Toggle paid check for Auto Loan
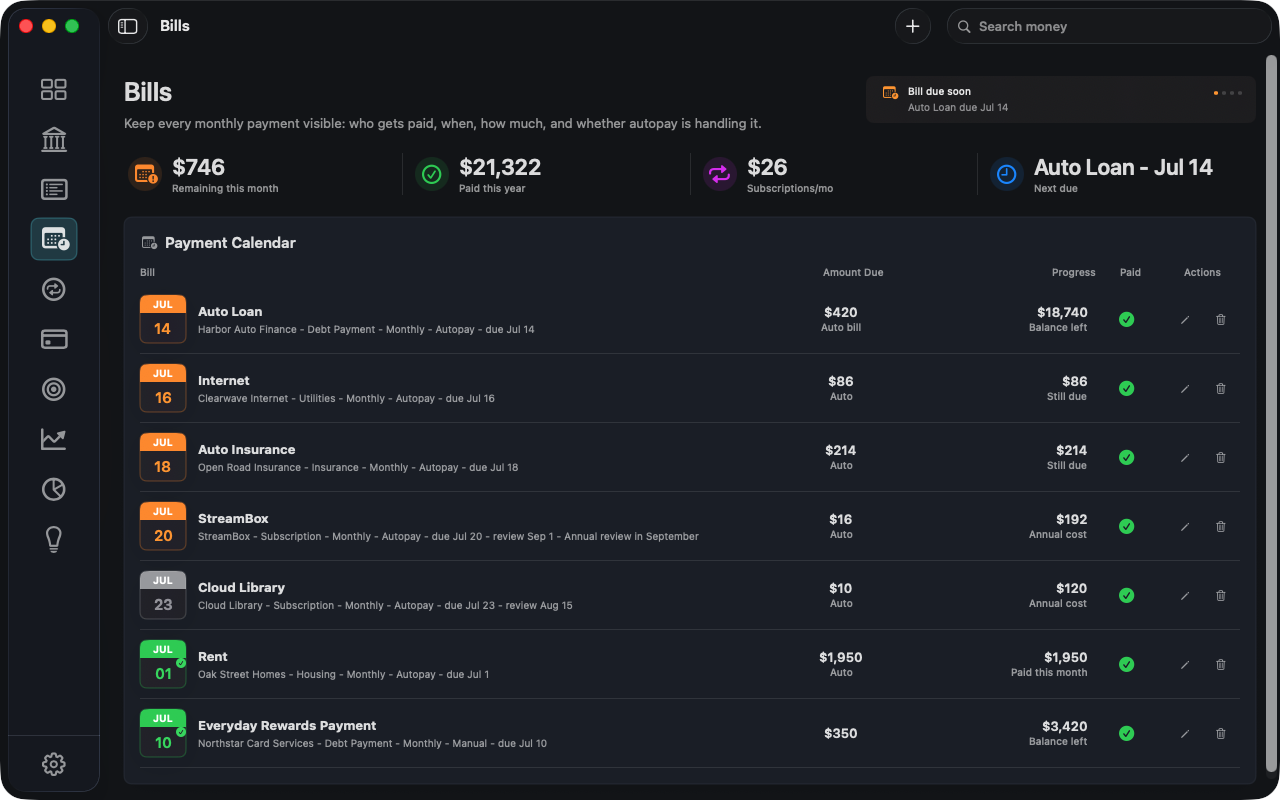1280x800 pixels. point(1126,320)
